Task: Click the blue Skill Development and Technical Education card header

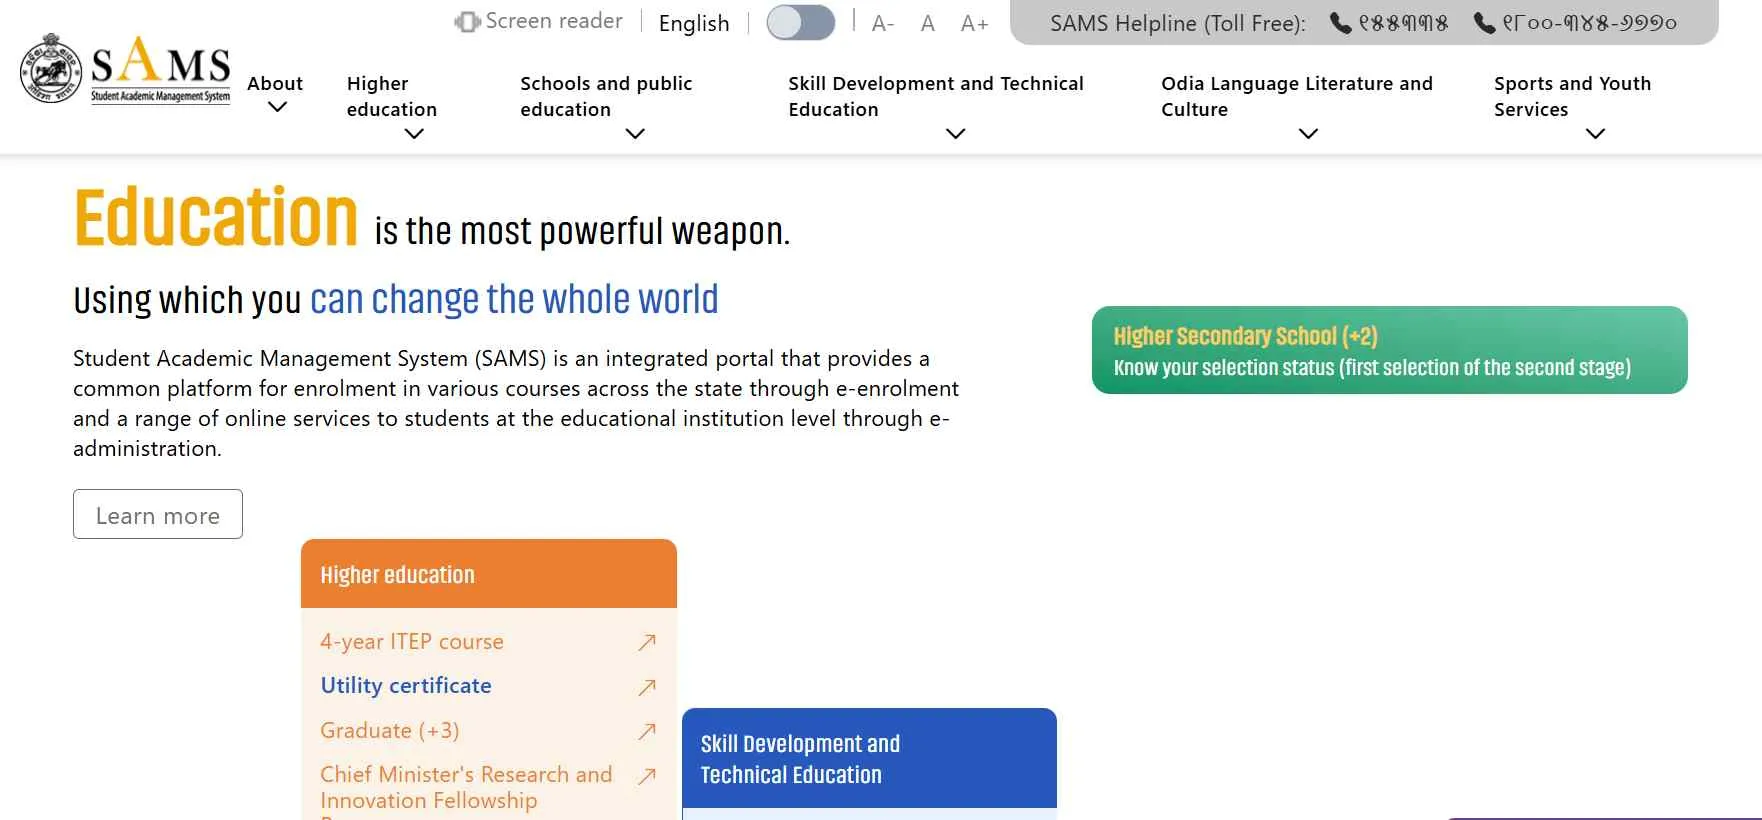Action: [x=869, y=758]
